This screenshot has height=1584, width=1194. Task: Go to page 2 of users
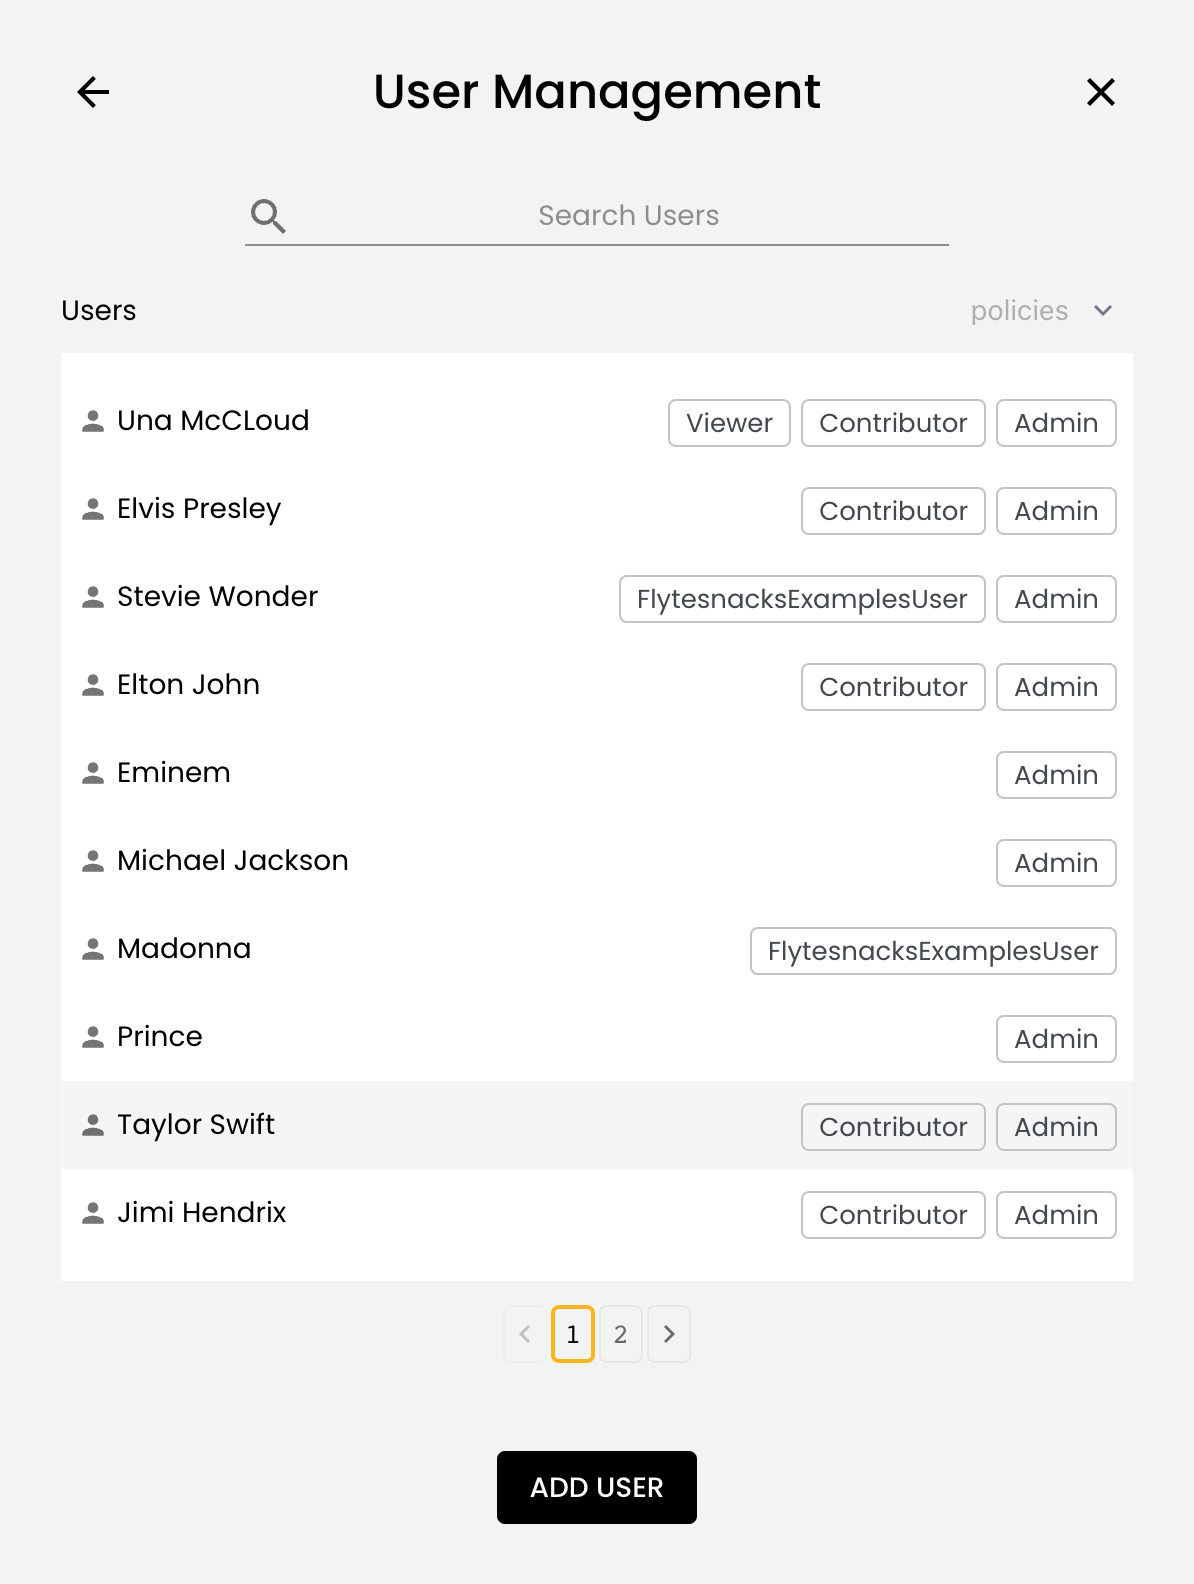(x=620, y=1334)
